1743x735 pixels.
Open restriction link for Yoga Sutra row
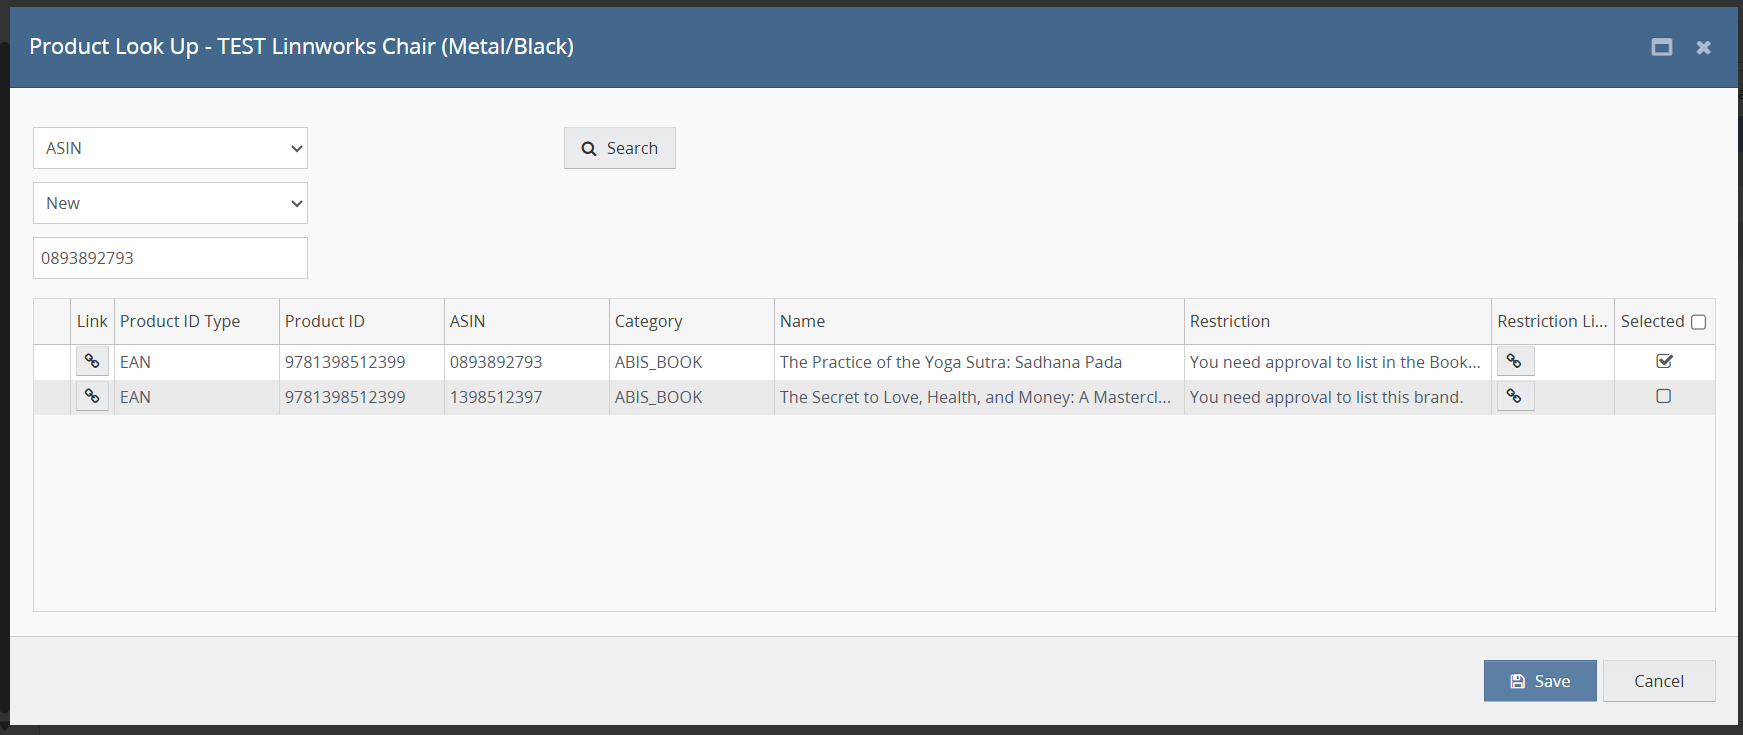(1515, 361)
